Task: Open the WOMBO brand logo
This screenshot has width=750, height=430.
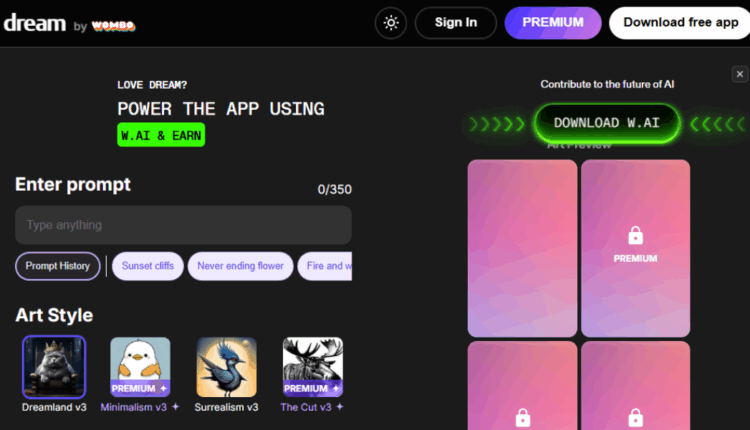Action: click(113, 25)
